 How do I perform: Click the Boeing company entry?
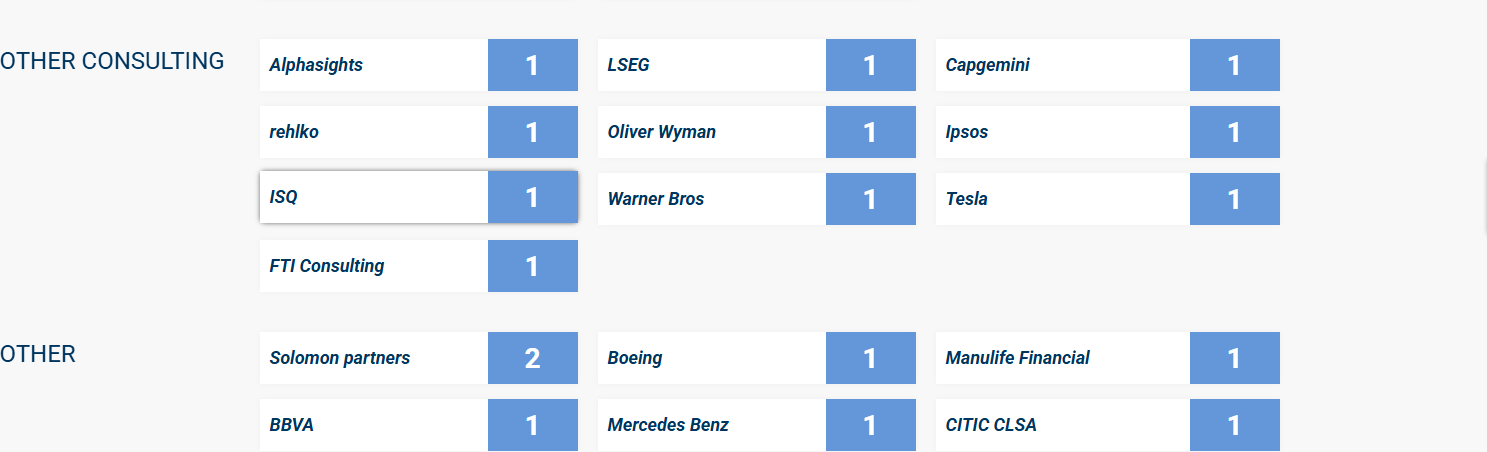pos(712,358)
